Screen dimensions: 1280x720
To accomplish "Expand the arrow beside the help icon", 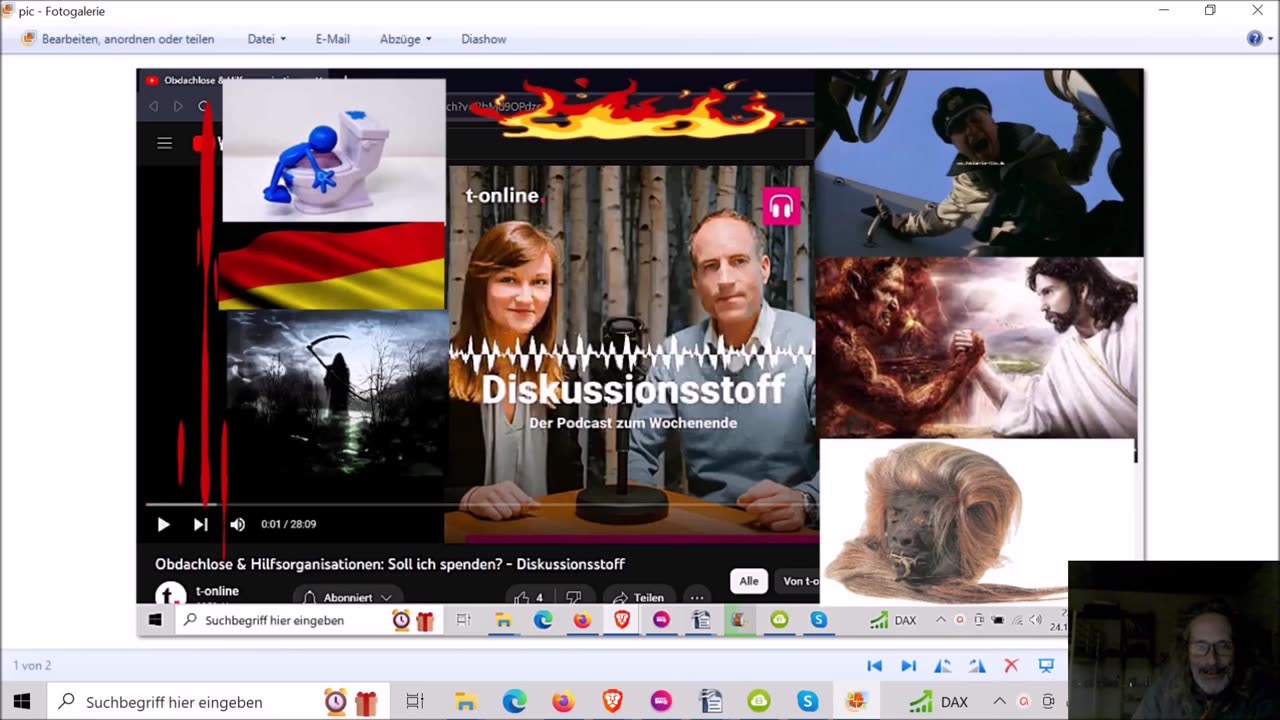I will coord(1269,39).
